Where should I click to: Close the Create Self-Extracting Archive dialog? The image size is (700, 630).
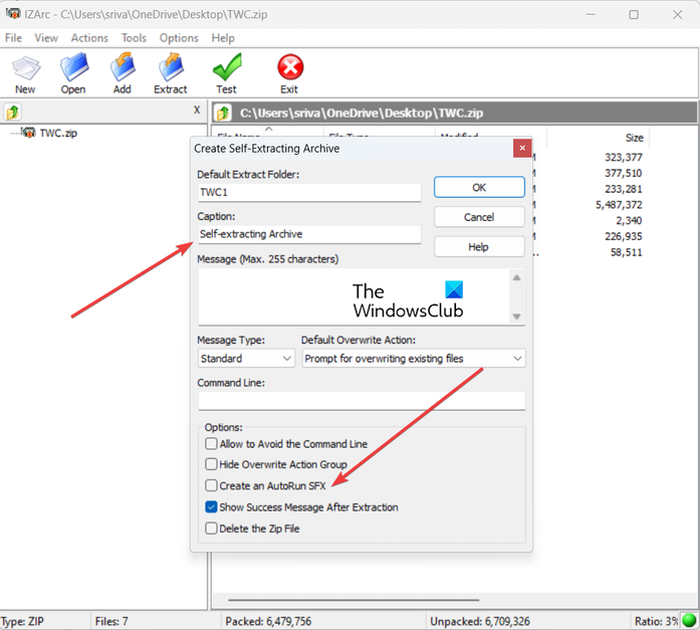point(522,148)
